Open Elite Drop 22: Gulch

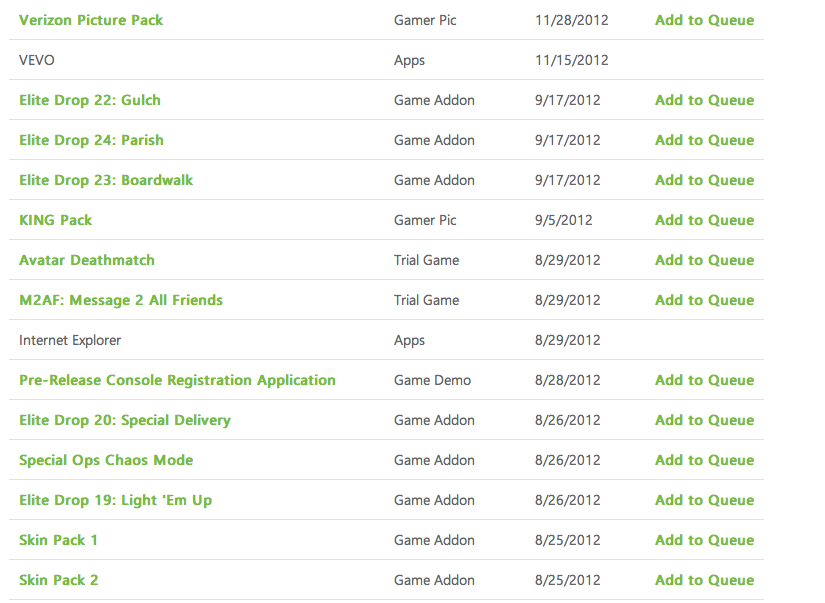point(90,100)
